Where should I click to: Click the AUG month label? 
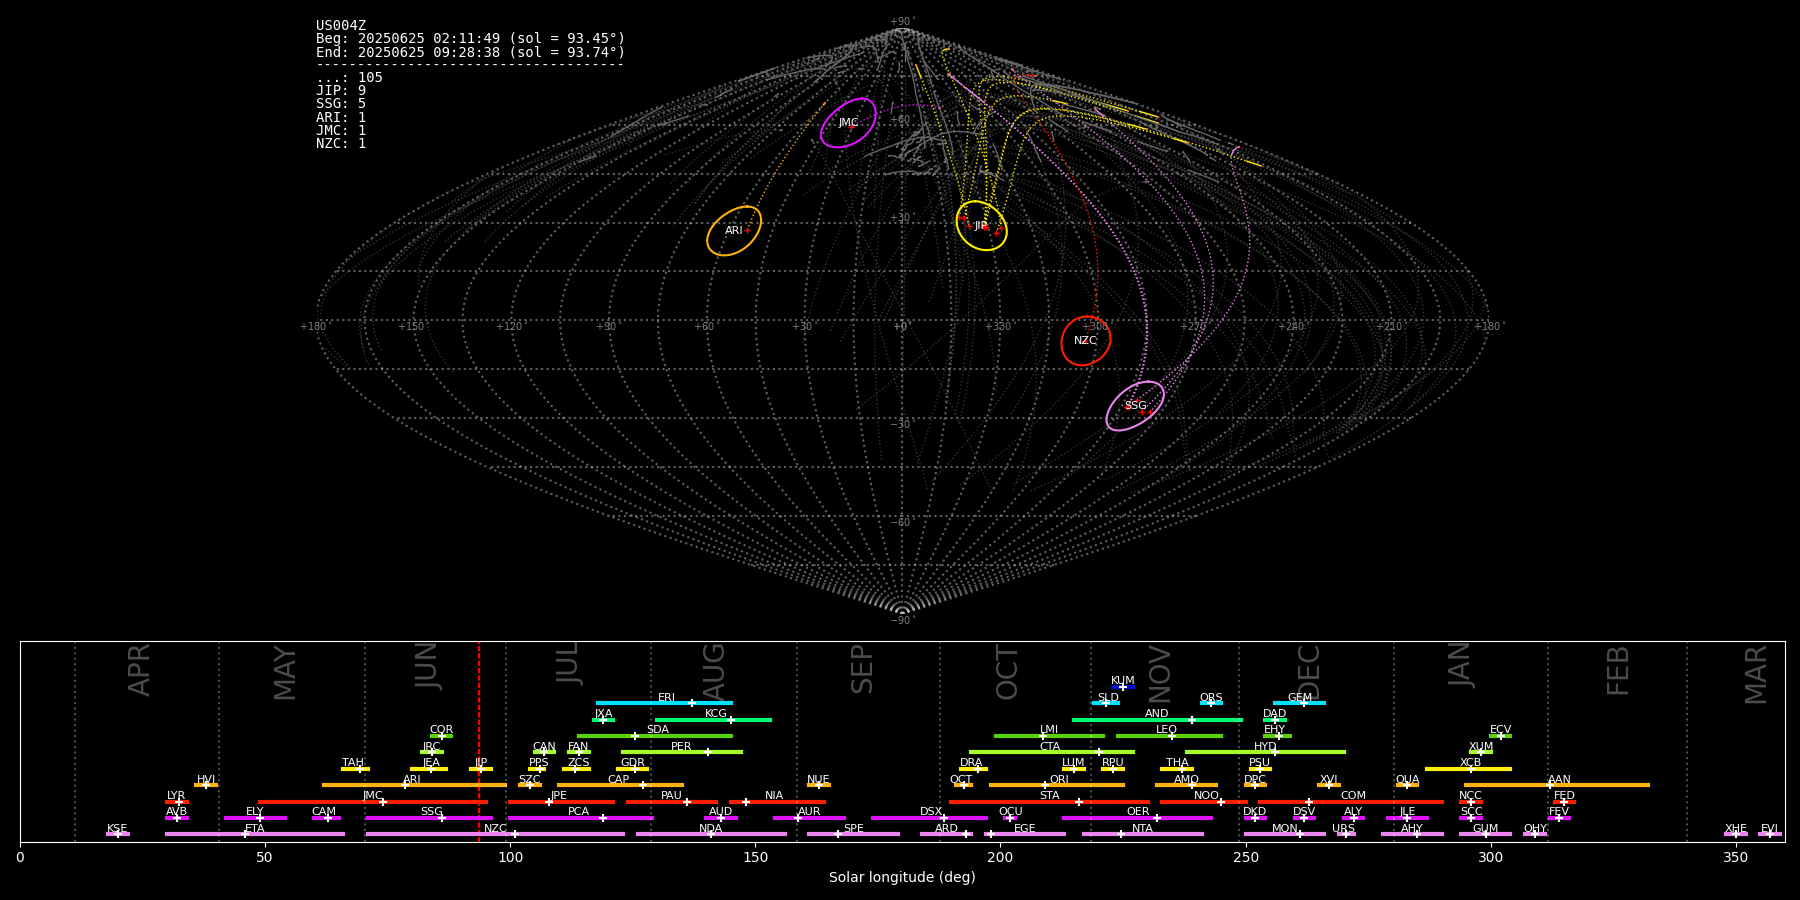(714, 672)
